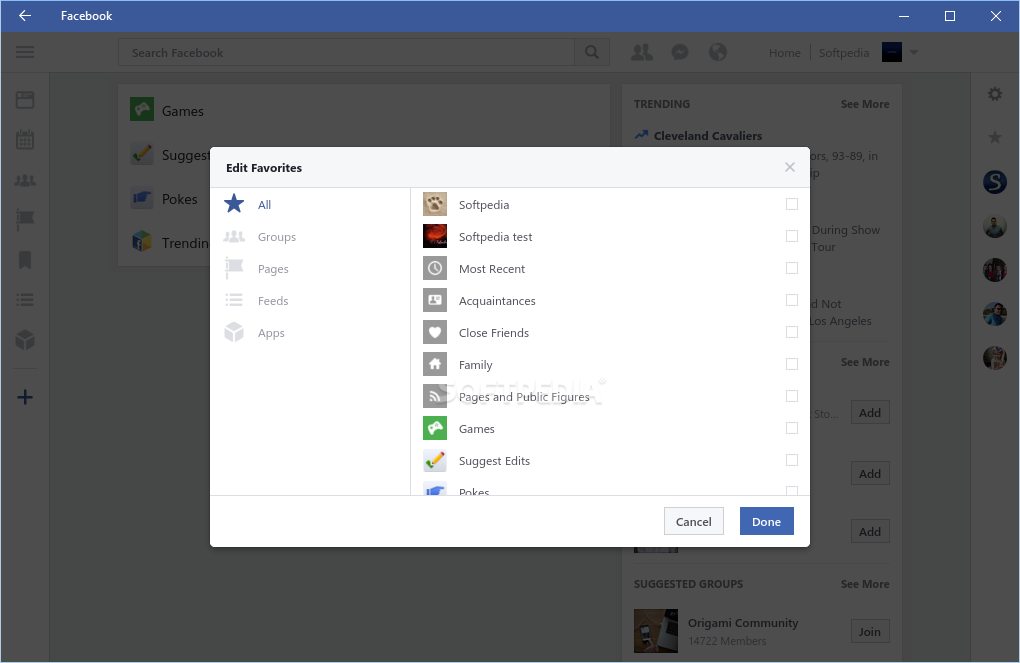Image resolution: width=1020 pixels, height=663 pixels.
Task: Click the Acquaintances card icon
Action: pyautogui.click(x=435, y=300)
